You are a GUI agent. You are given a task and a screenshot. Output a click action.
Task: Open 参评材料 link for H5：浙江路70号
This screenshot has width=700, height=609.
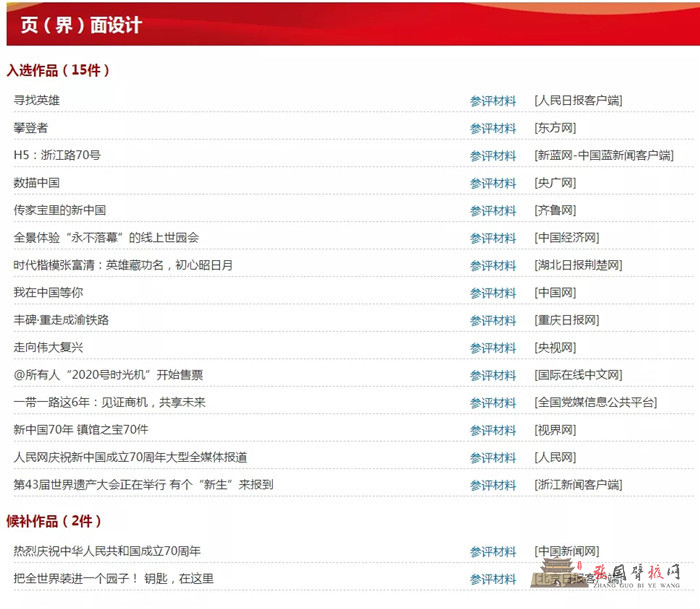(x=493, y=156)
